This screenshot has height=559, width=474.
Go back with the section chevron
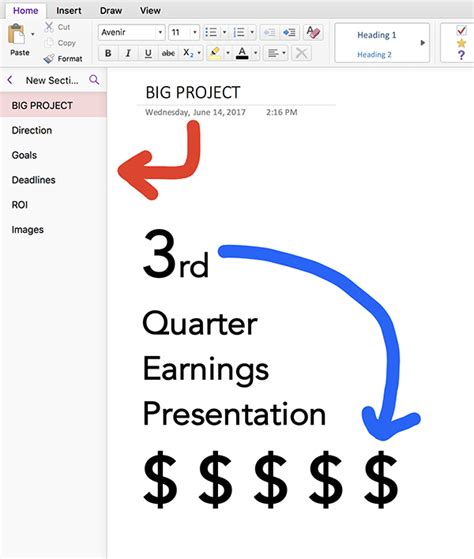pyautogui.click(x=10, y=80)
